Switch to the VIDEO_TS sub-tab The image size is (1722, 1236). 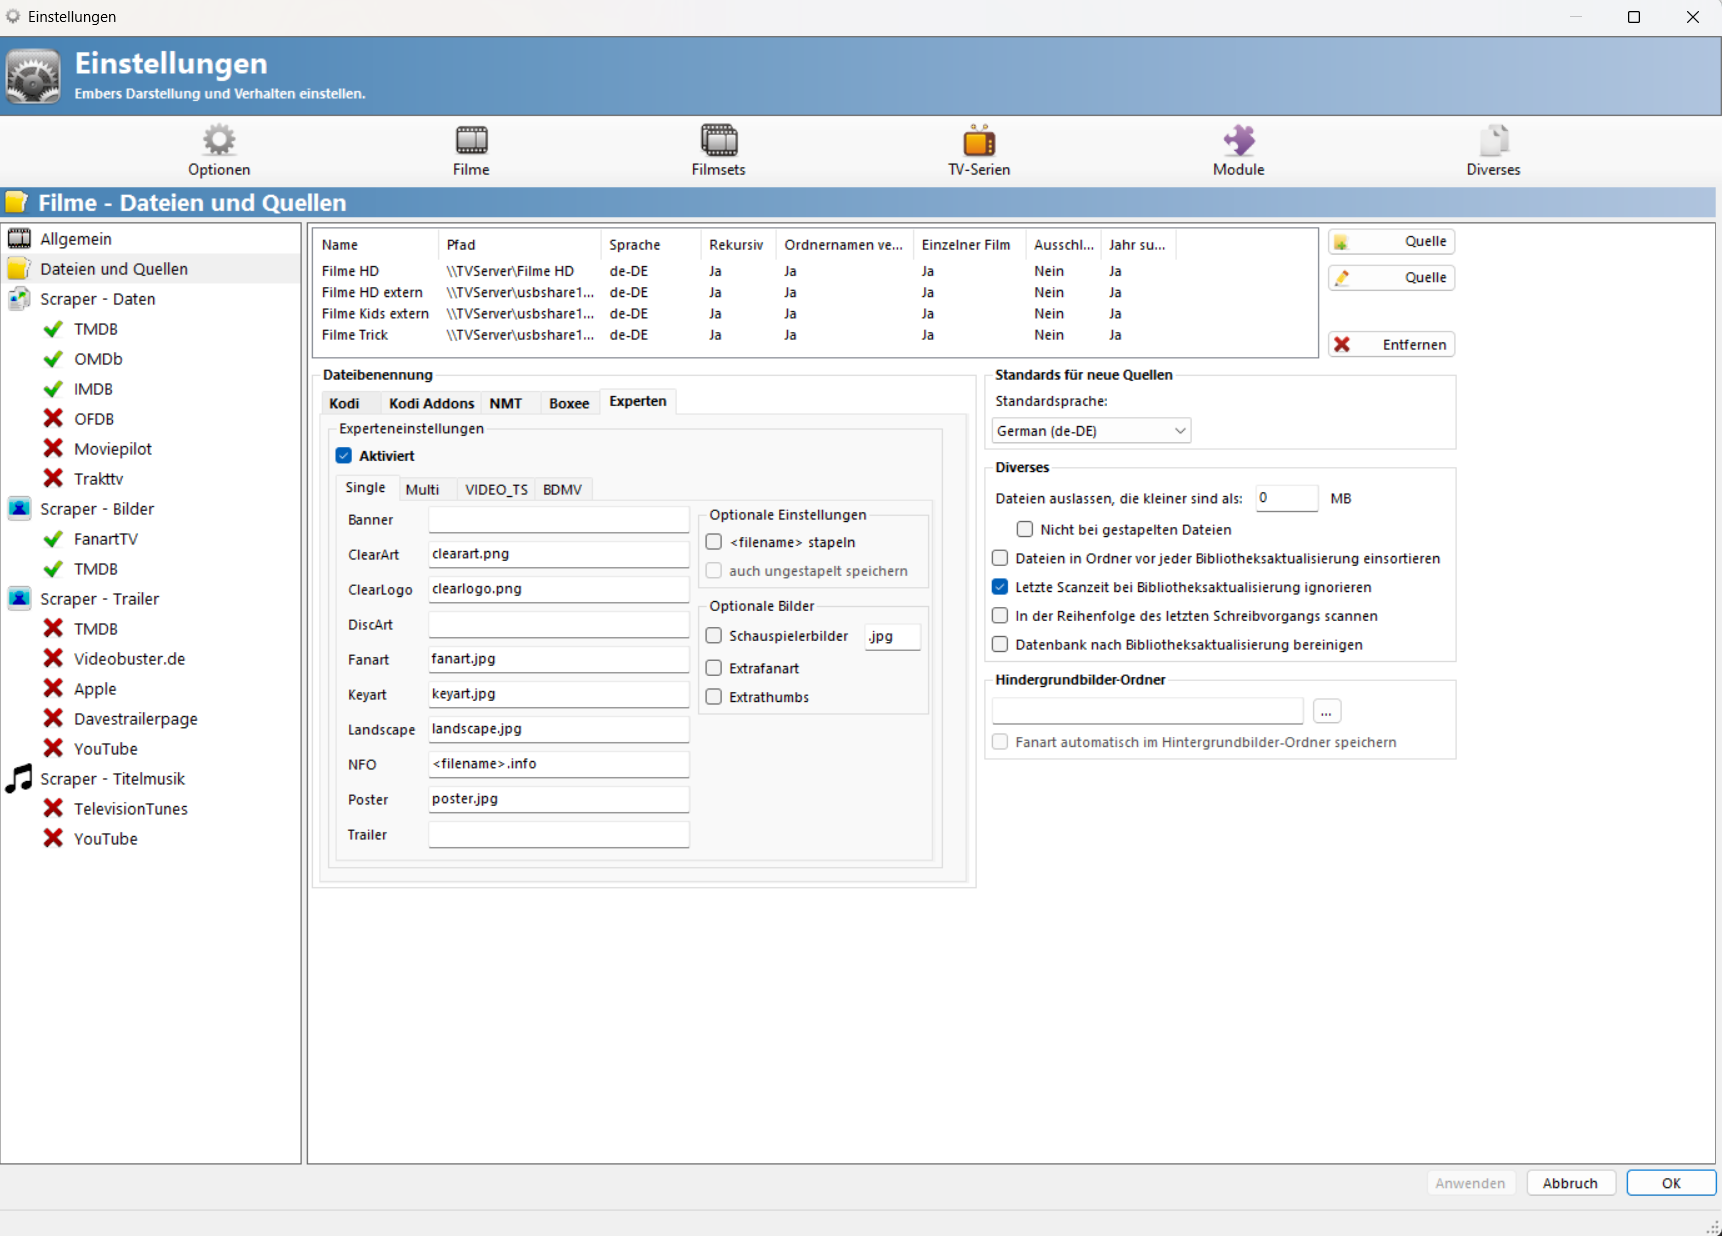tap(496, 490)
